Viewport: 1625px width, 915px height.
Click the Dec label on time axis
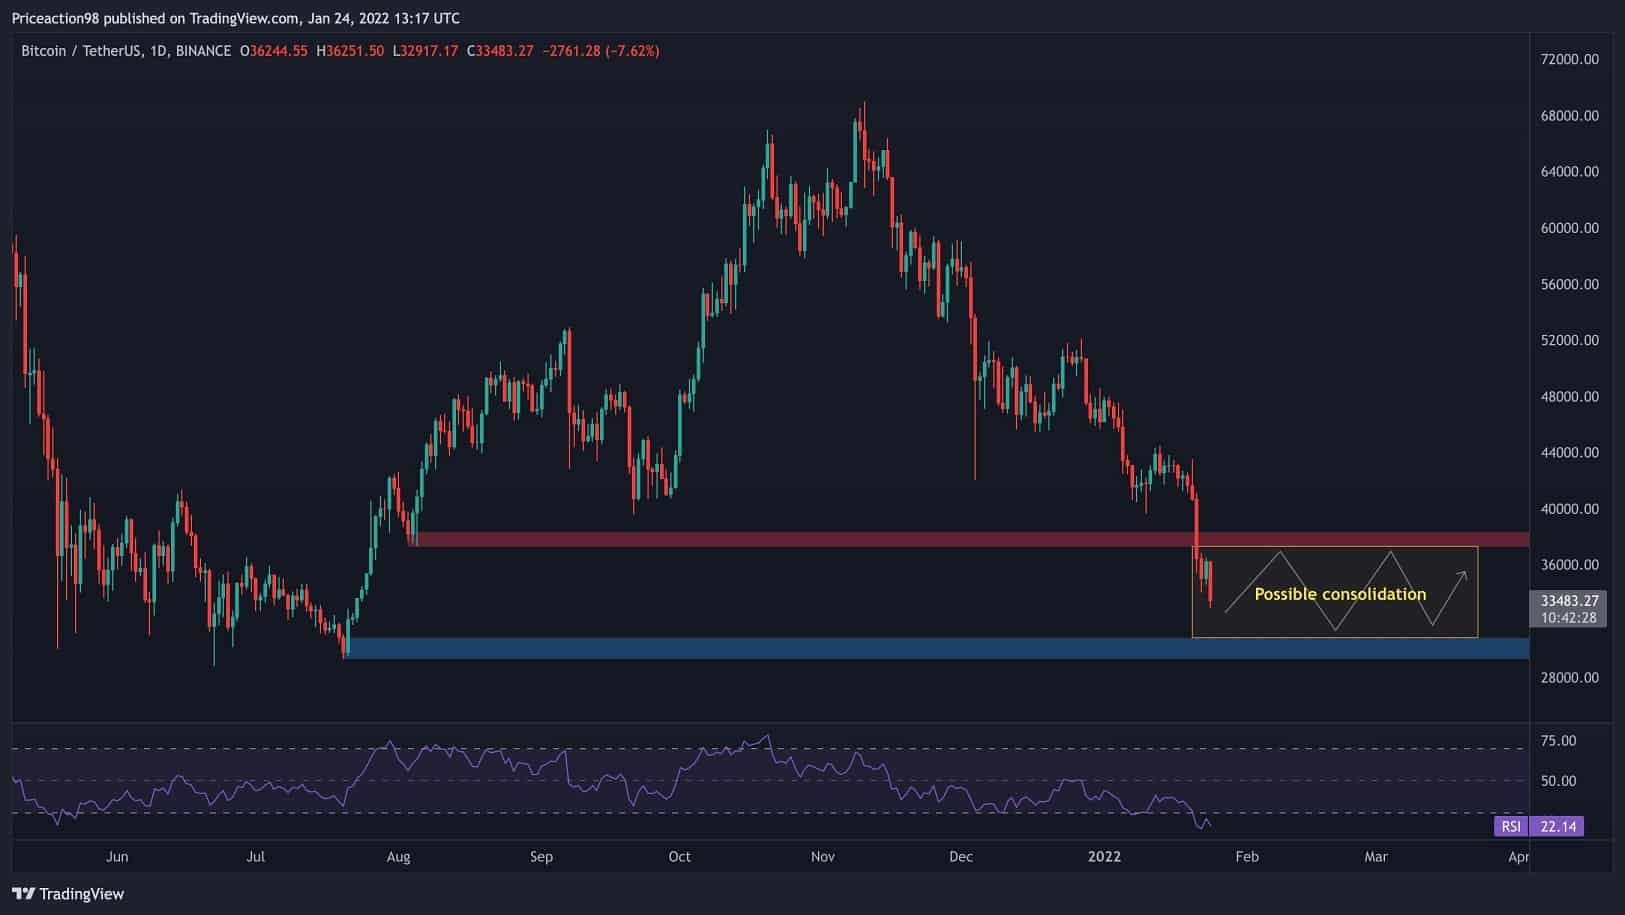coord(960,856)
